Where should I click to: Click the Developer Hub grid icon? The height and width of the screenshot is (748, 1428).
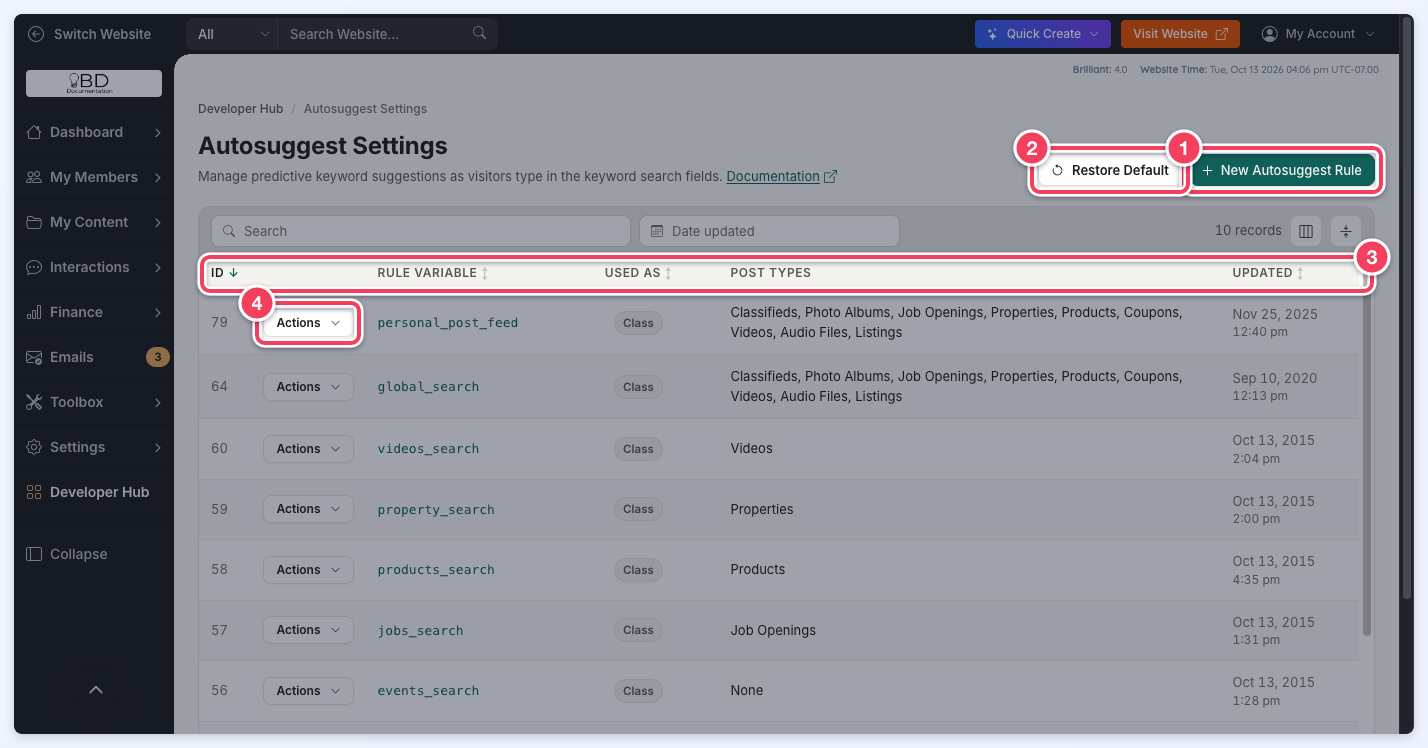(34, 492)
